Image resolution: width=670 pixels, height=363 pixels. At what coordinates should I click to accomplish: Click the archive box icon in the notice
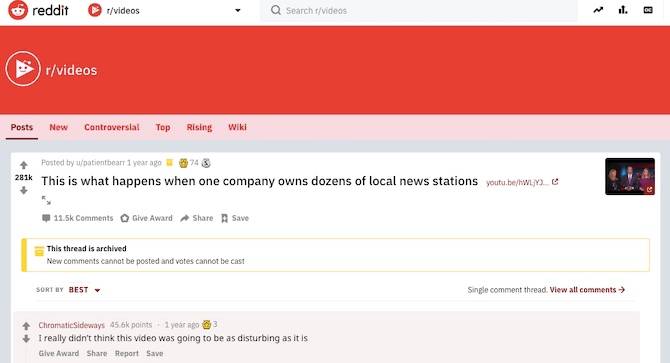click(39, 251)
